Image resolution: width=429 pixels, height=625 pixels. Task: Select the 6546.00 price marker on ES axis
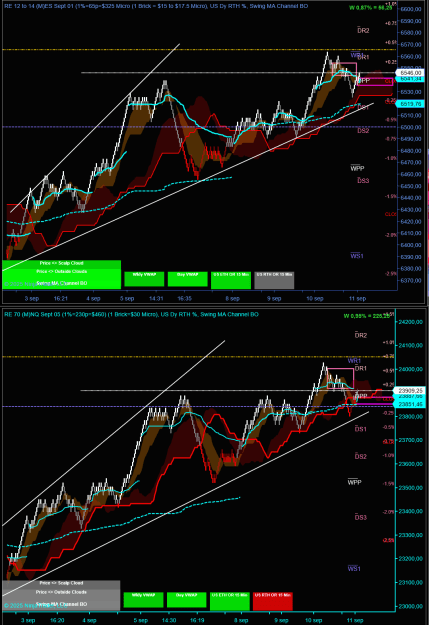pyautogui.click(x=410, y=73)
